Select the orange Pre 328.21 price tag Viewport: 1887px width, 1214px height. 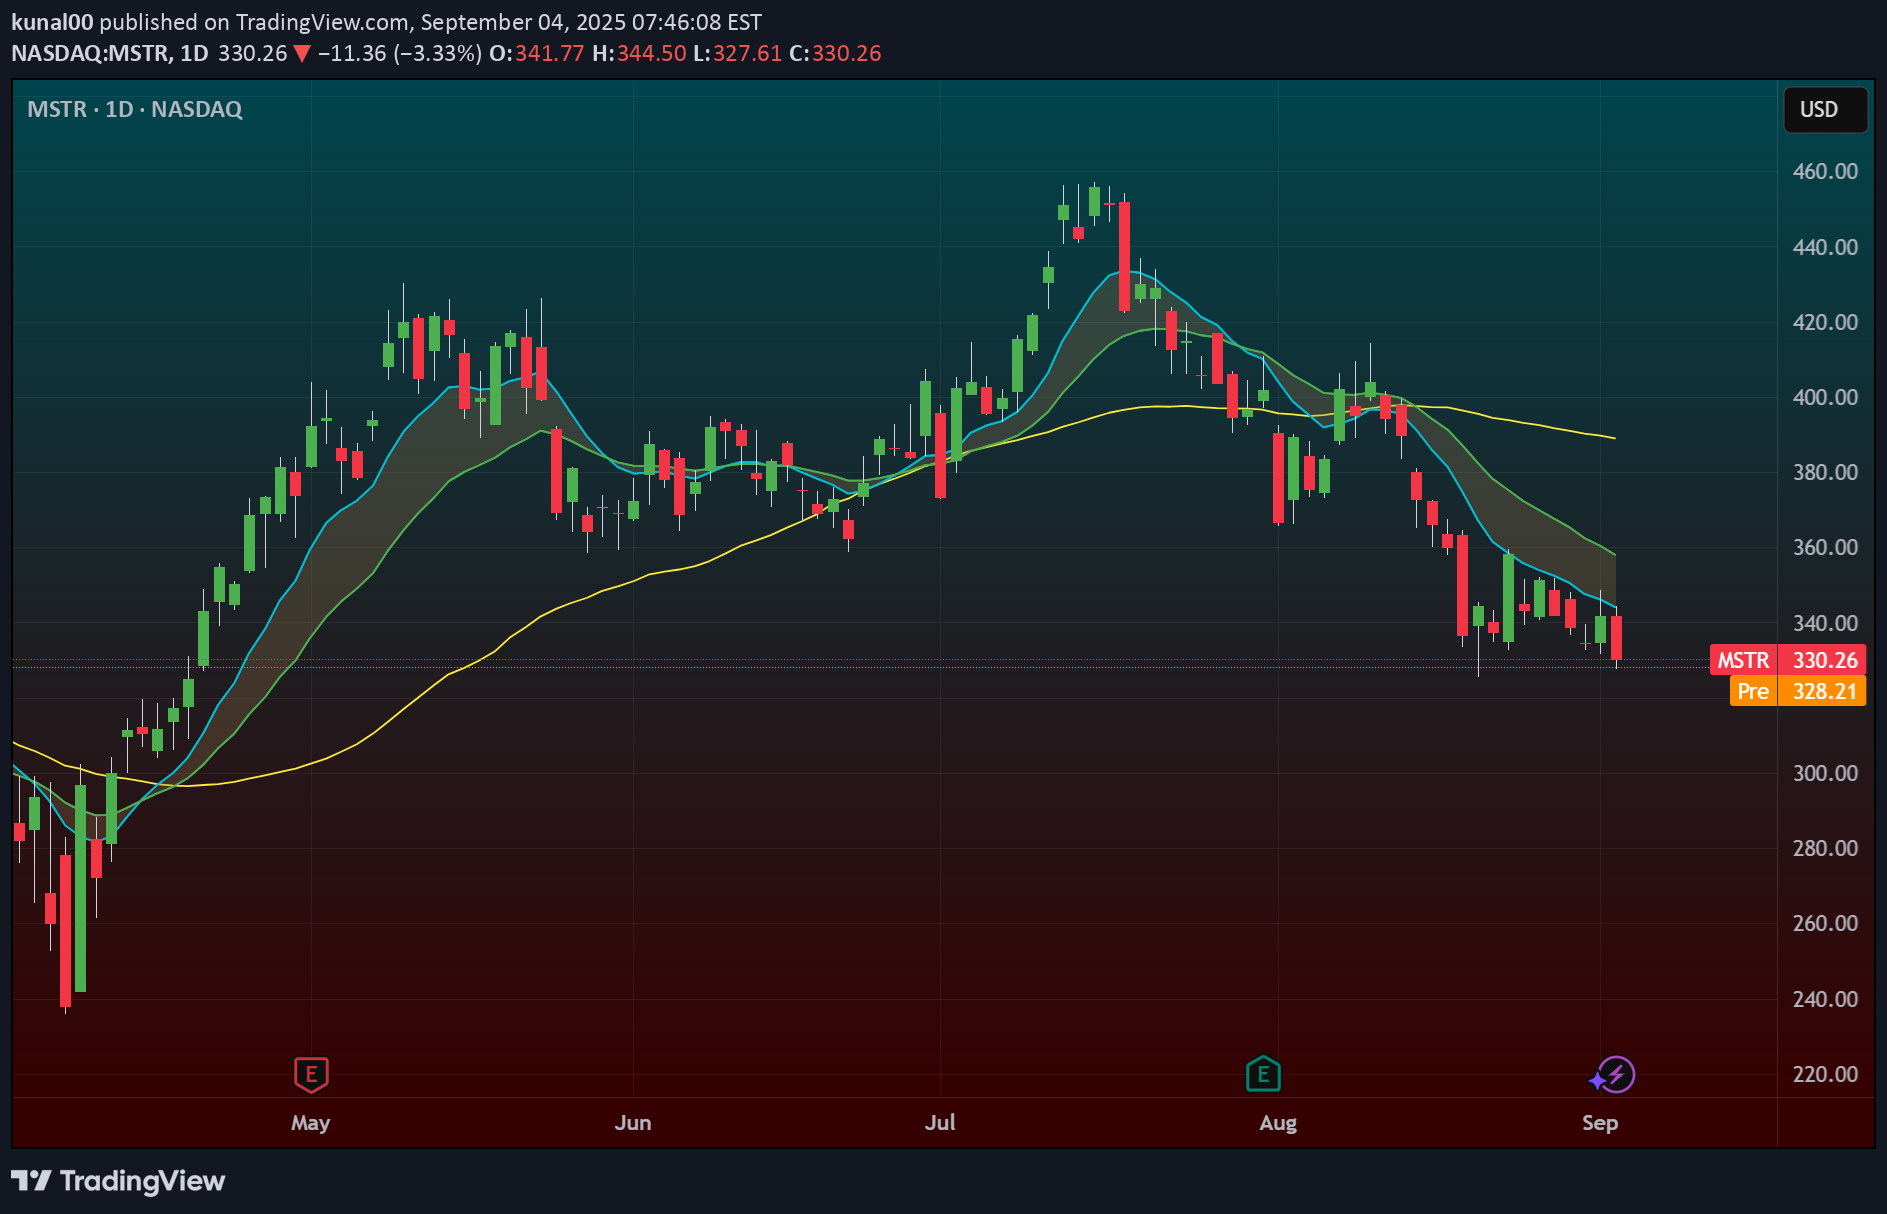(x=1797, y=691)
